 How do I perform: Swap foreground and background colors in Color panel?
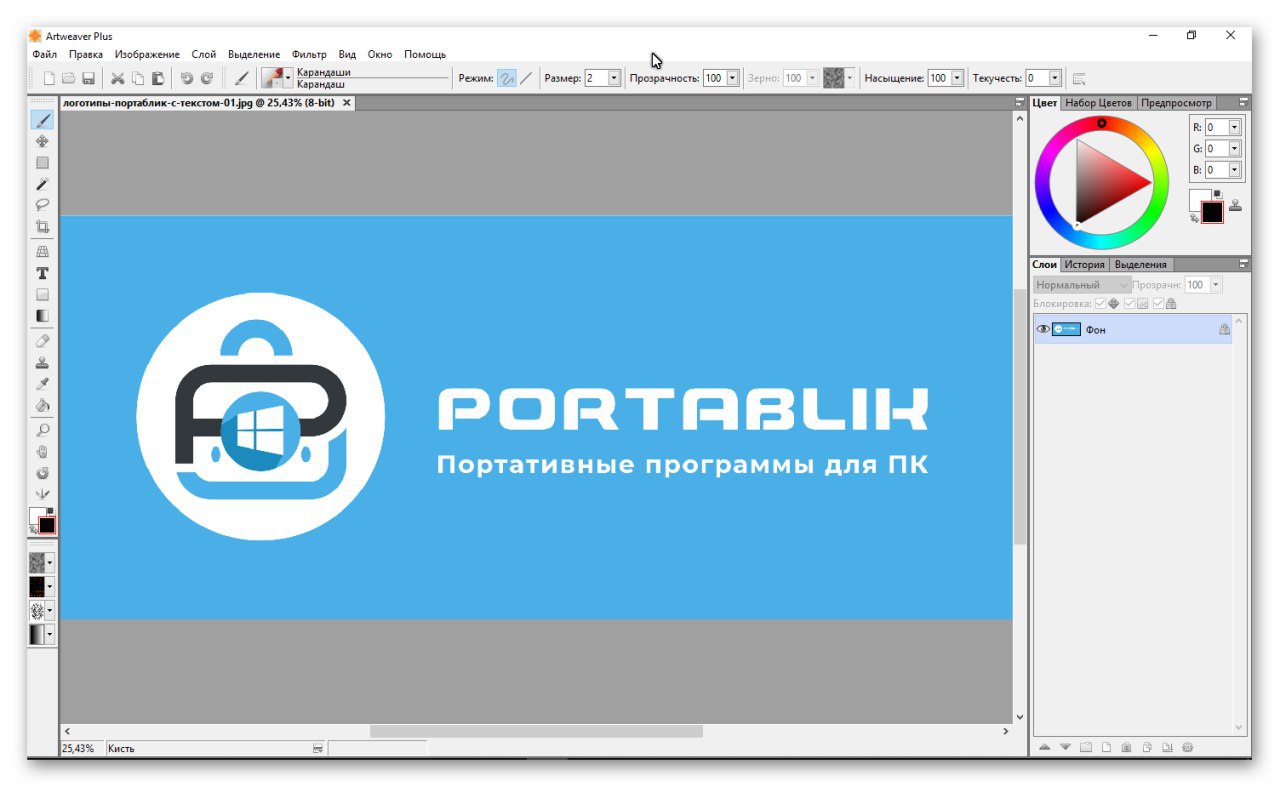[x=1196, y=217]
